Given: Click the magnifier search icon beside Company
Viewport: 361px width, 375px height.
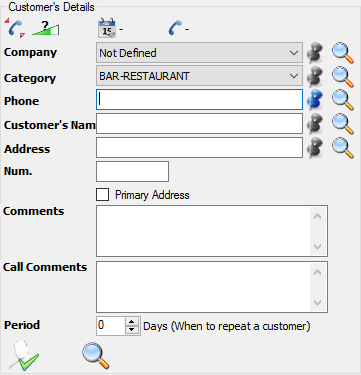Looking at the screenshot, I should [343, 53].
